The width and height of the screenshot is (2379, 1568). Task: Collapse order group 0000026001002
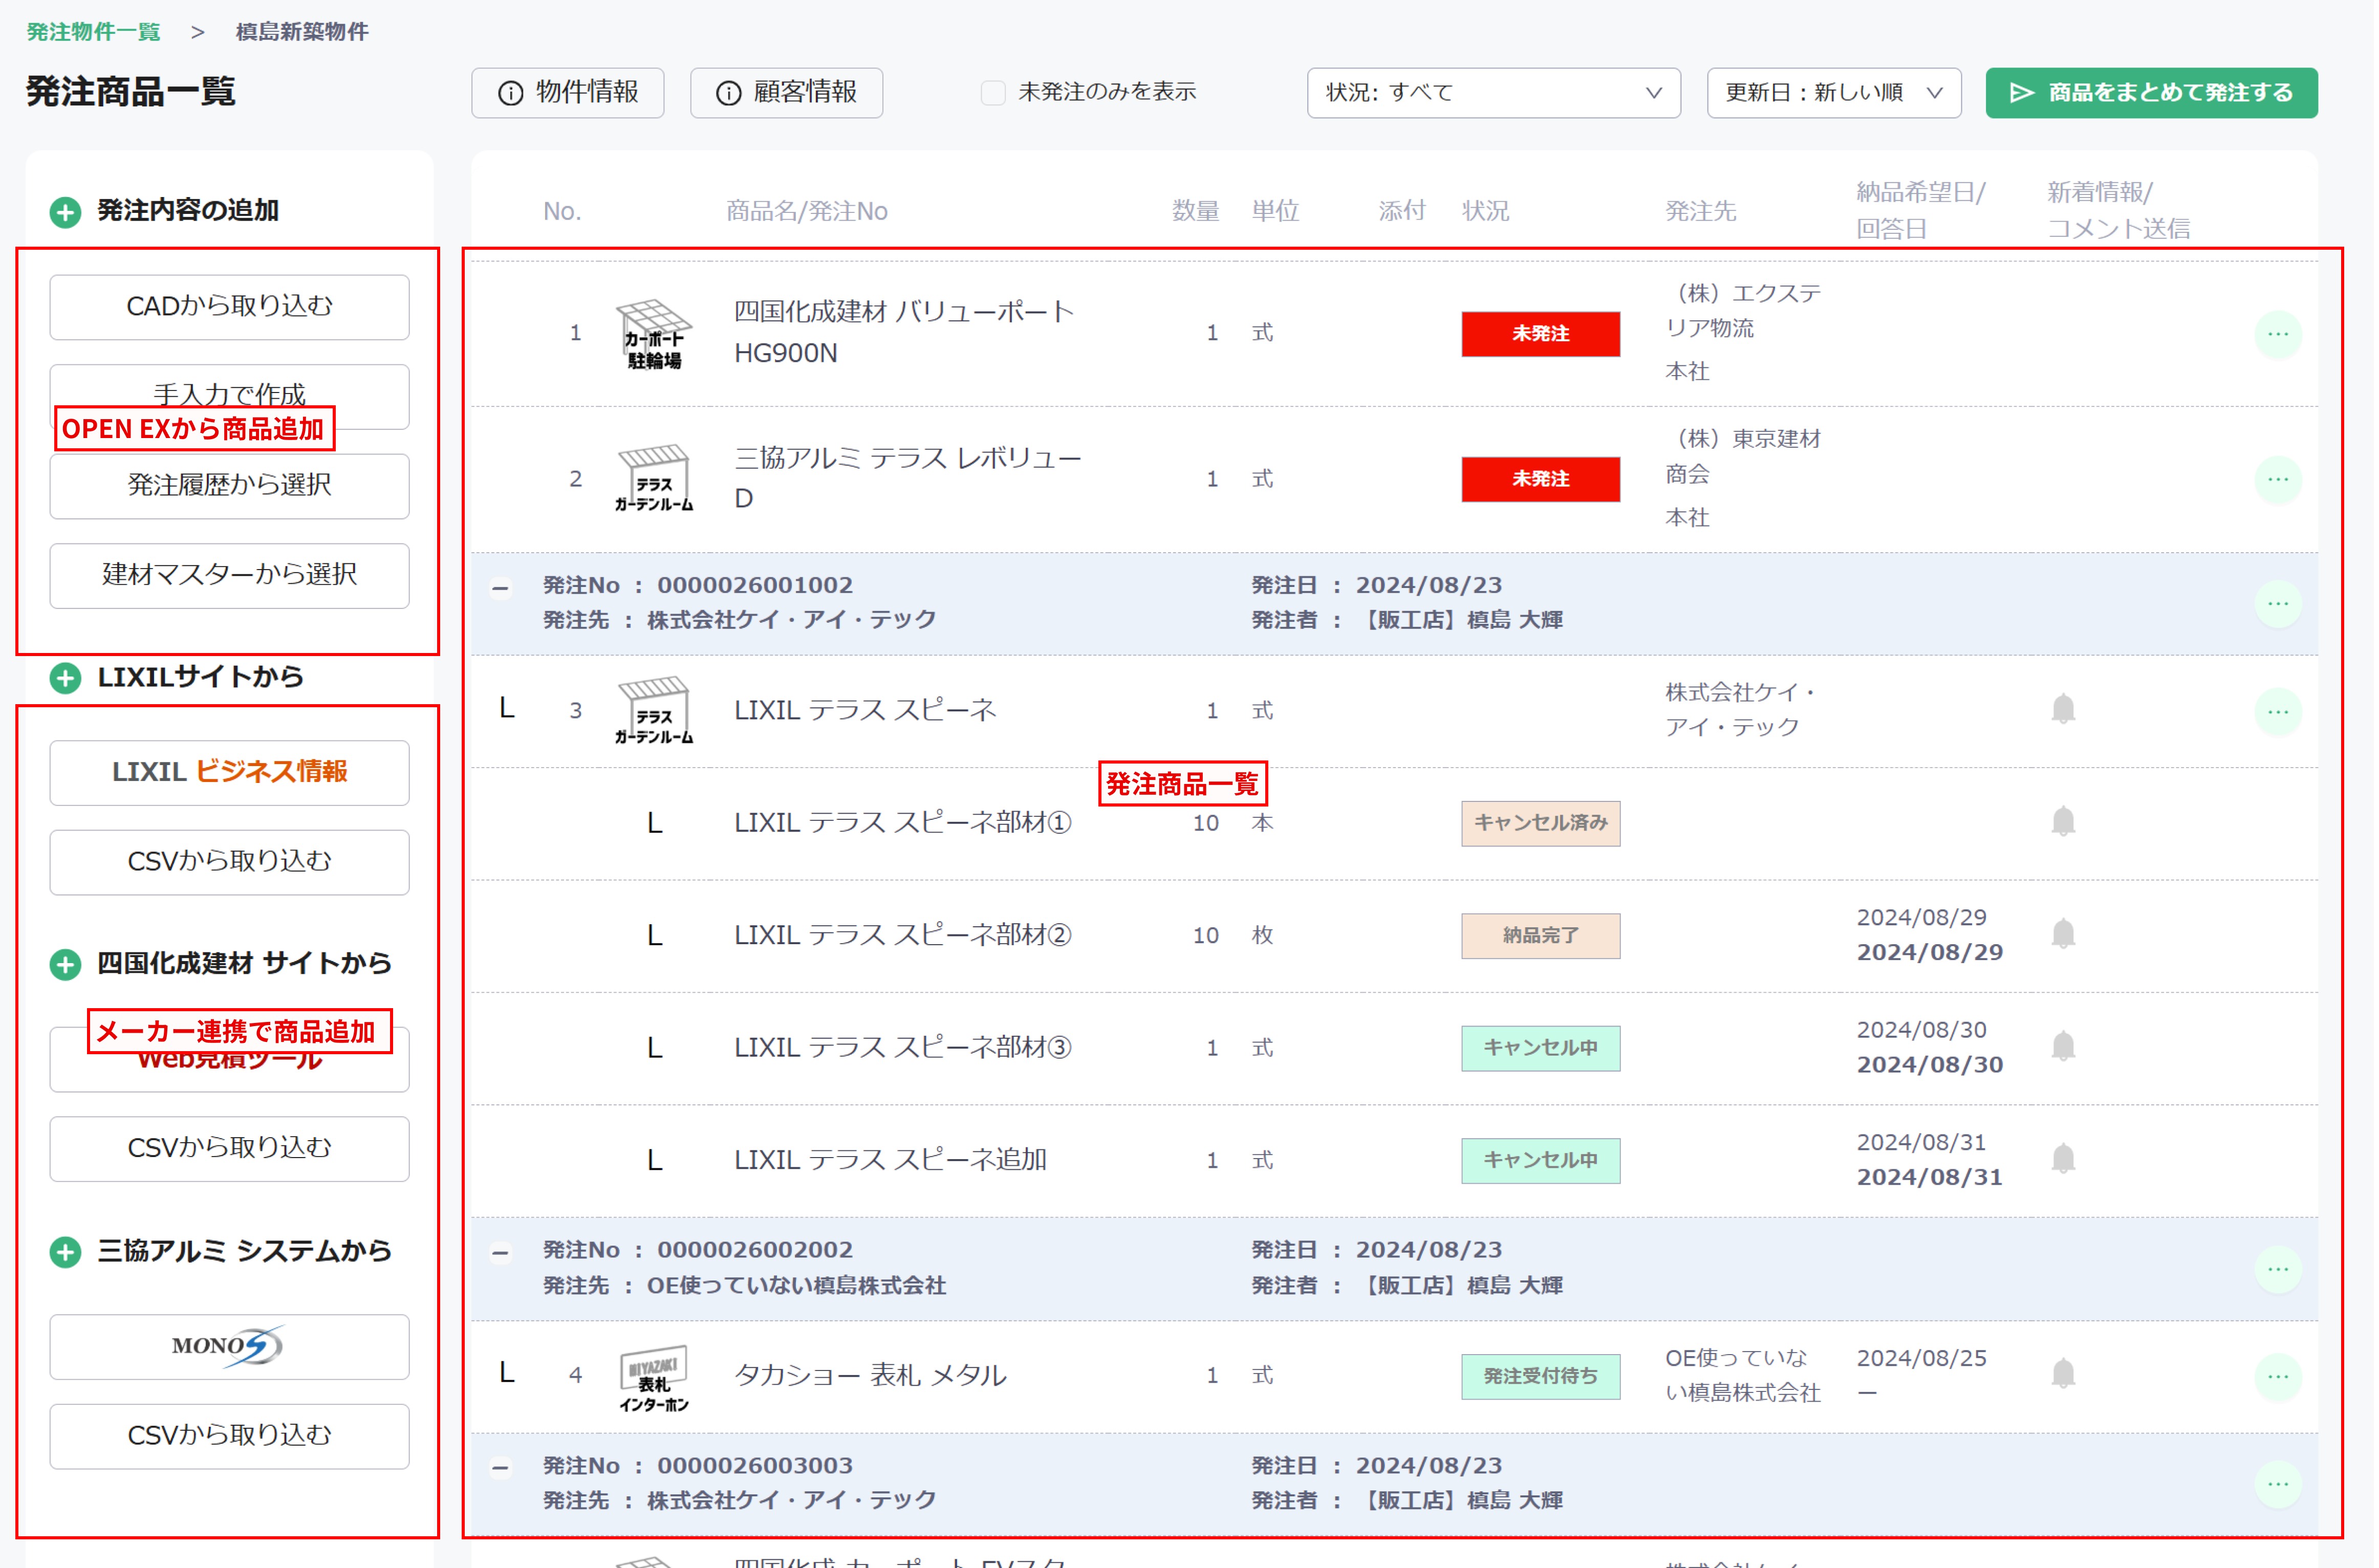(501, 588)
